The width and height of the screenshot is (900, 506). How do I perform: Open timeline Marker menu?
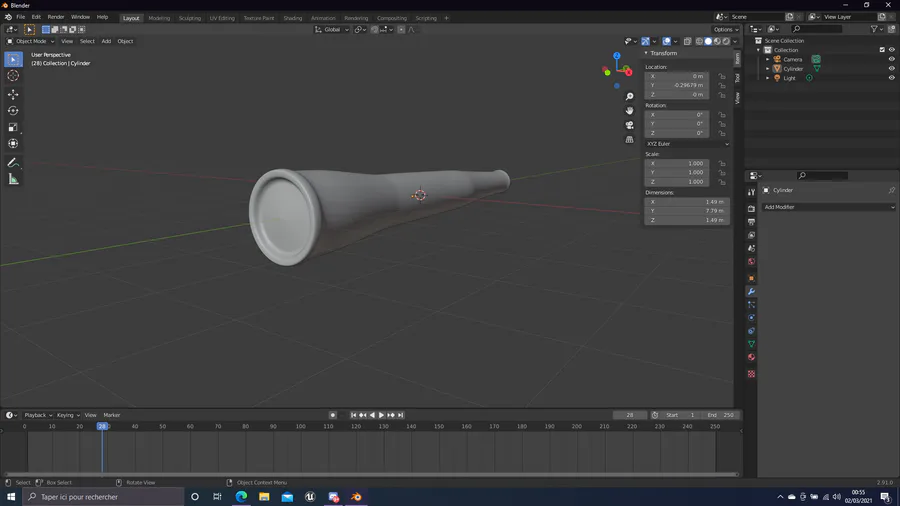[112, 415]
